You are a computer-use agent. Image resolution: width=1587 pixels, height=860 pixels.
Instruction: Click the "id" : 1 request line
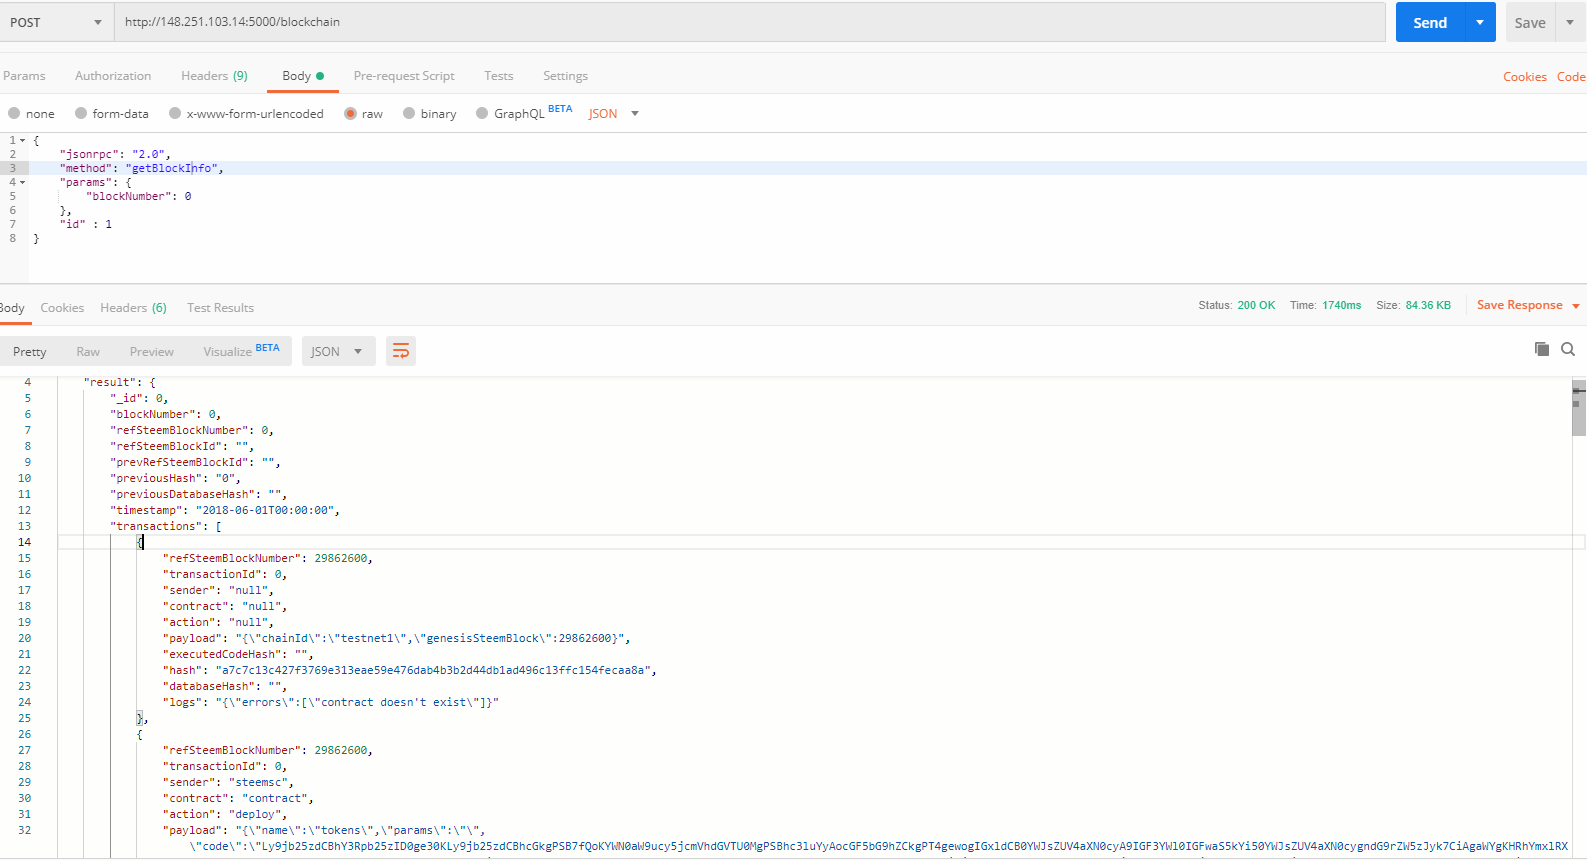[86, 224]
